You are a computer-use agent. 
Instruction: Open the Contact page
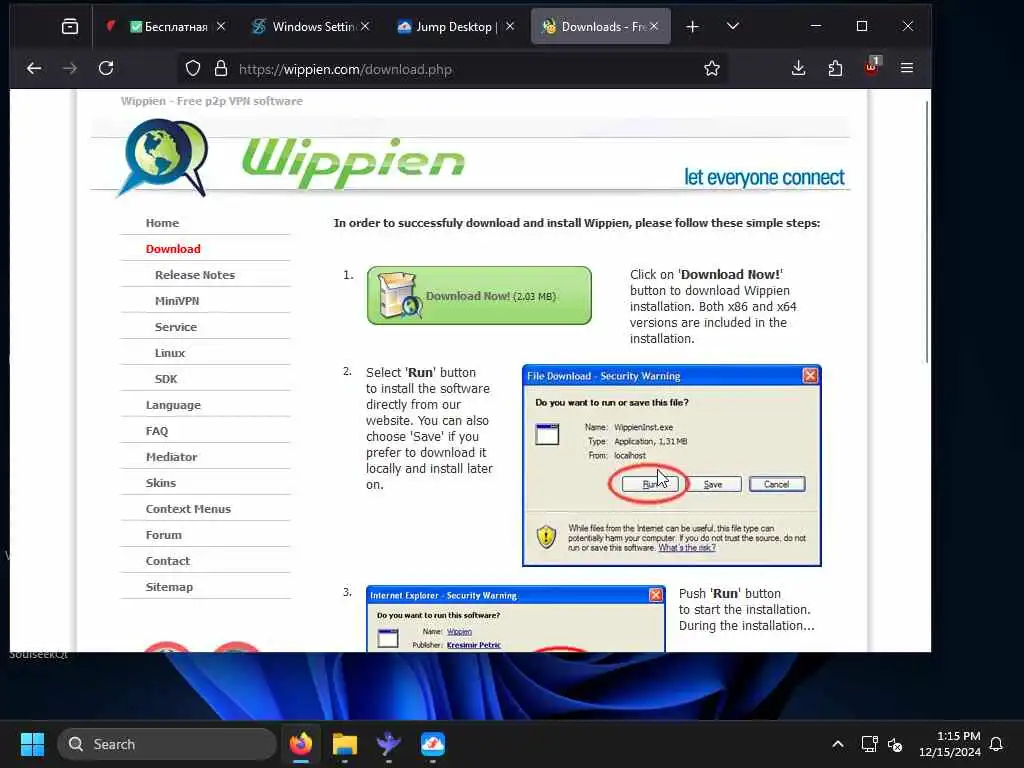(167, 561)
